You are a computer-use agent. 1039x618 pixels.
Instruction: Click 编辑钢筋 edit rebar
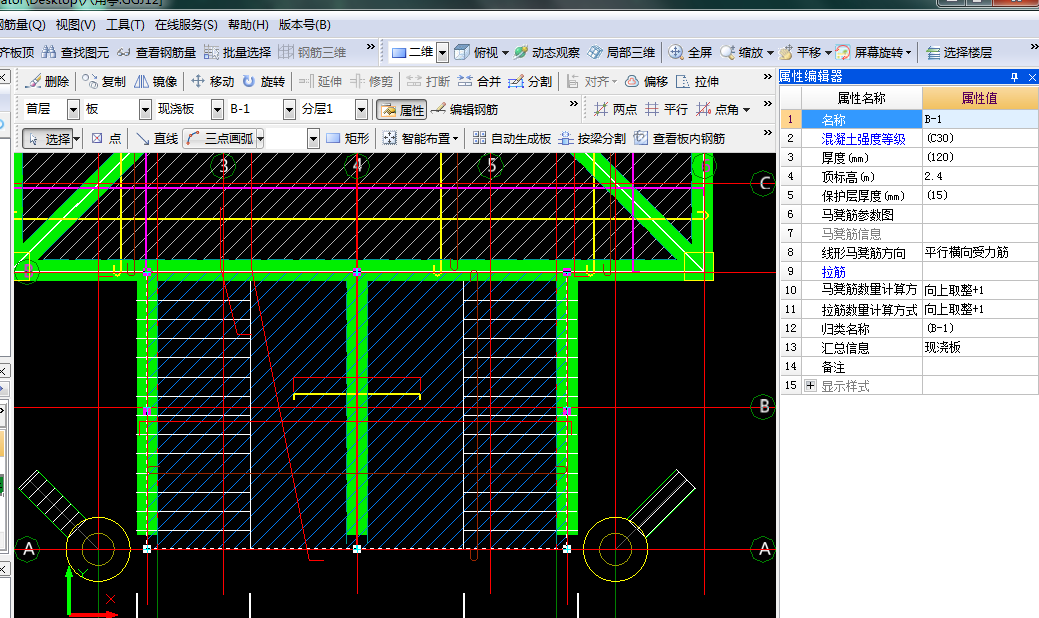coord(465,109)
